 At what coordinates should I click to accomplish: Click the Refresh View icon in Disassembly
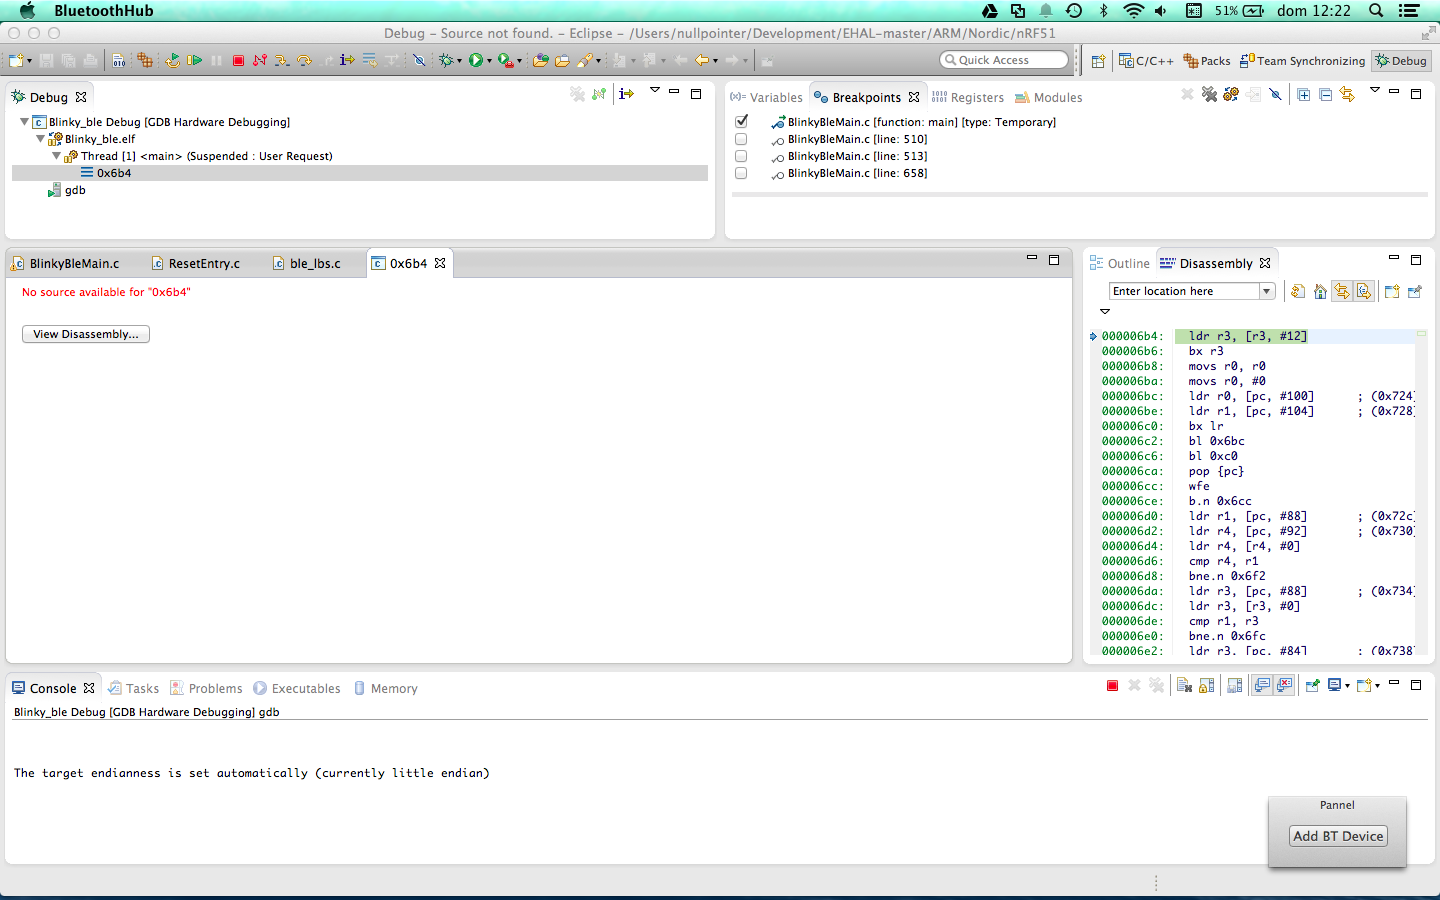click(x=1298, y=291)
